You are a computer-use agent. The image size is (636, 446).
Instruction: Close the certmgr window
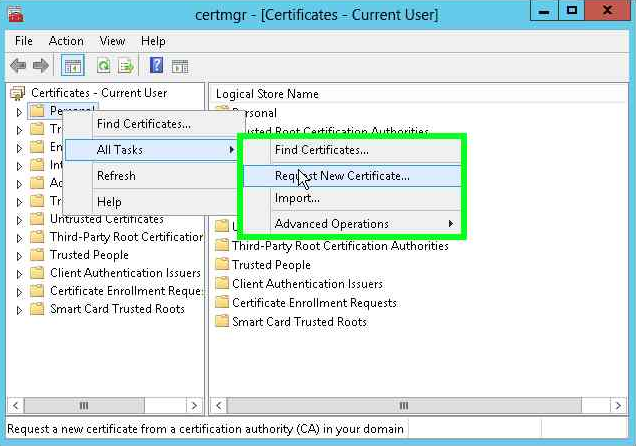(607, 11)
